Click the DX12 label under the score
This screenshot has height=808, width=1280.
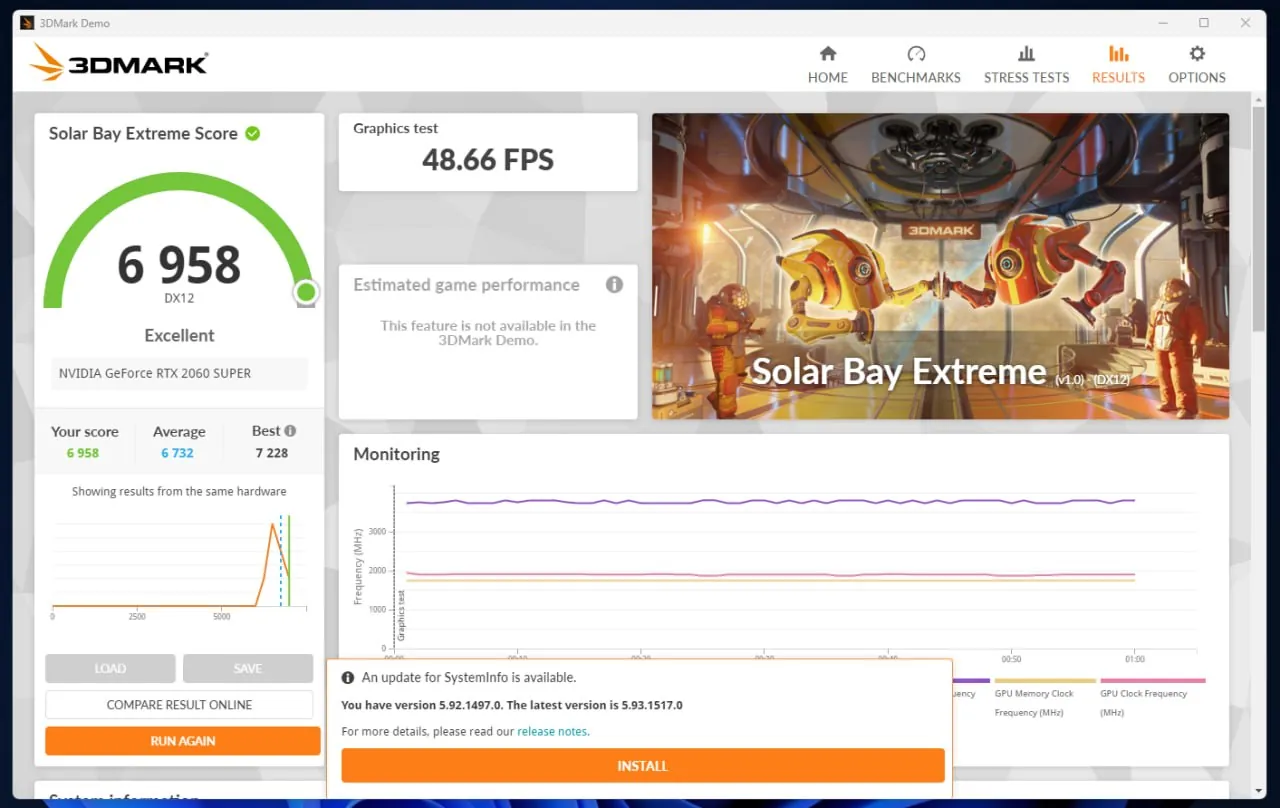pos(179,298)
